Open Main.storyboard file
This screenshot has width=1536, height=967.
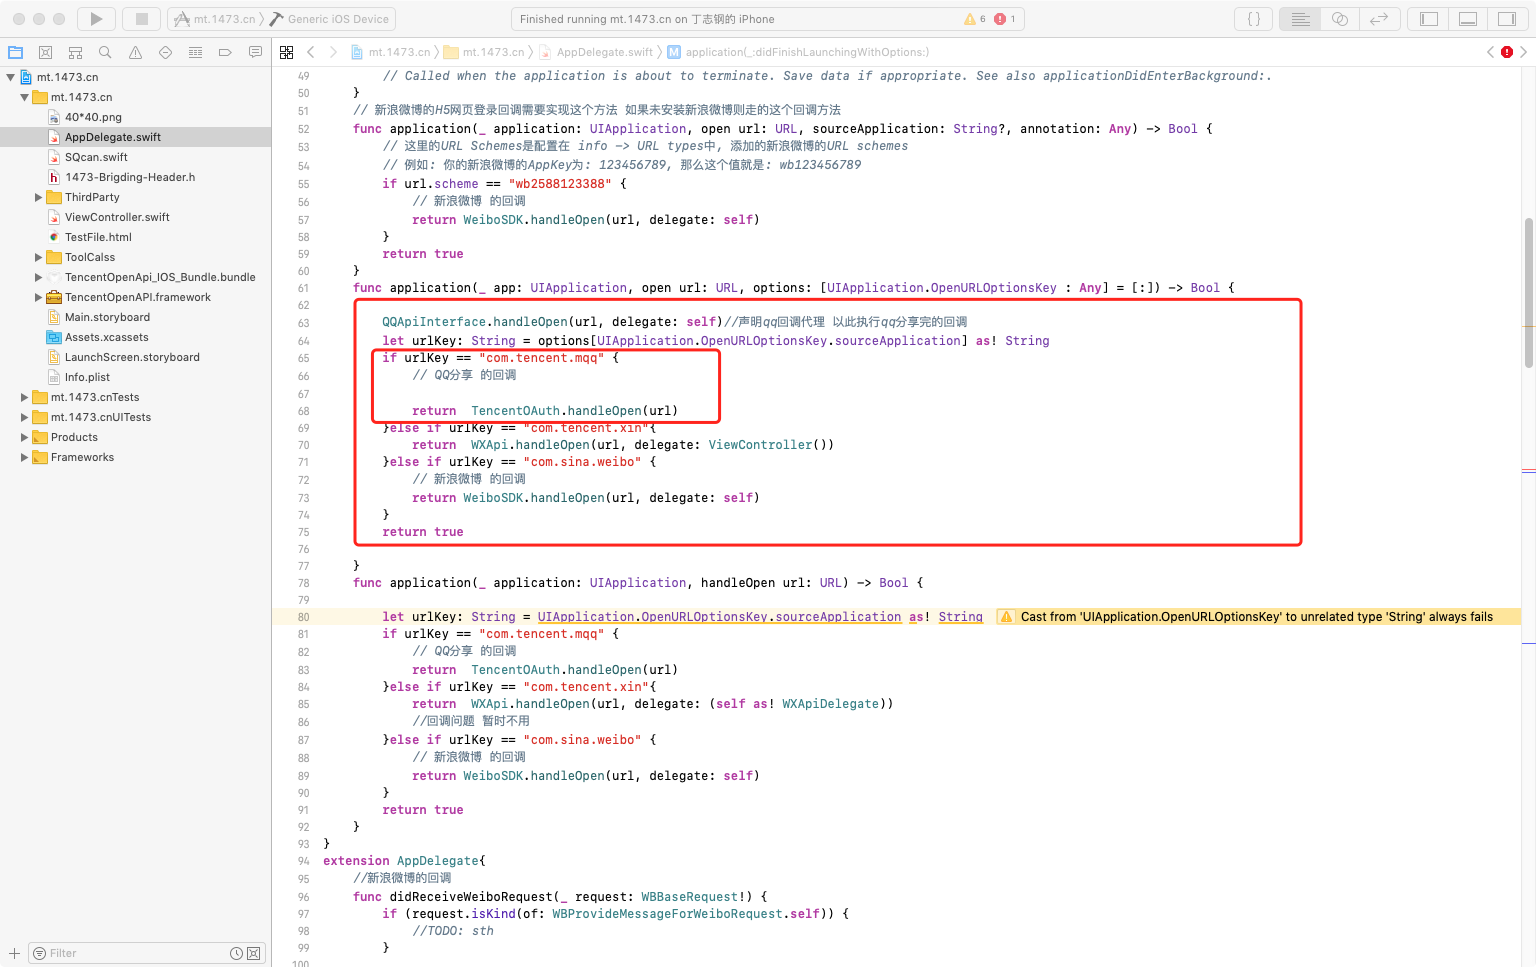pos(107,317)
